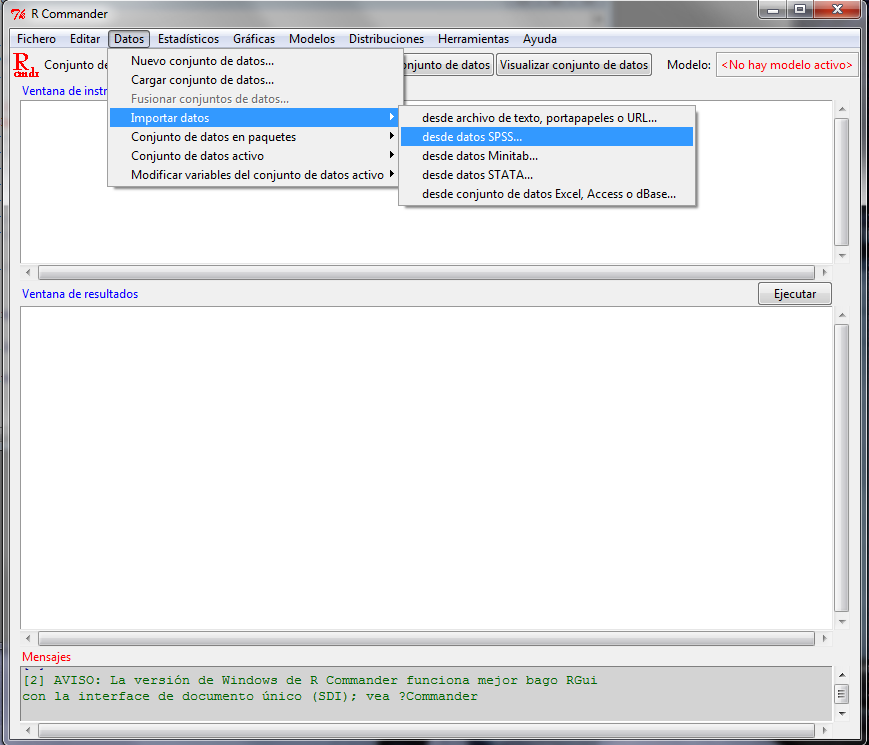Click Visualizar conjunto de datos button
This screenshot has height=745, width=869.
click(574, 65)
